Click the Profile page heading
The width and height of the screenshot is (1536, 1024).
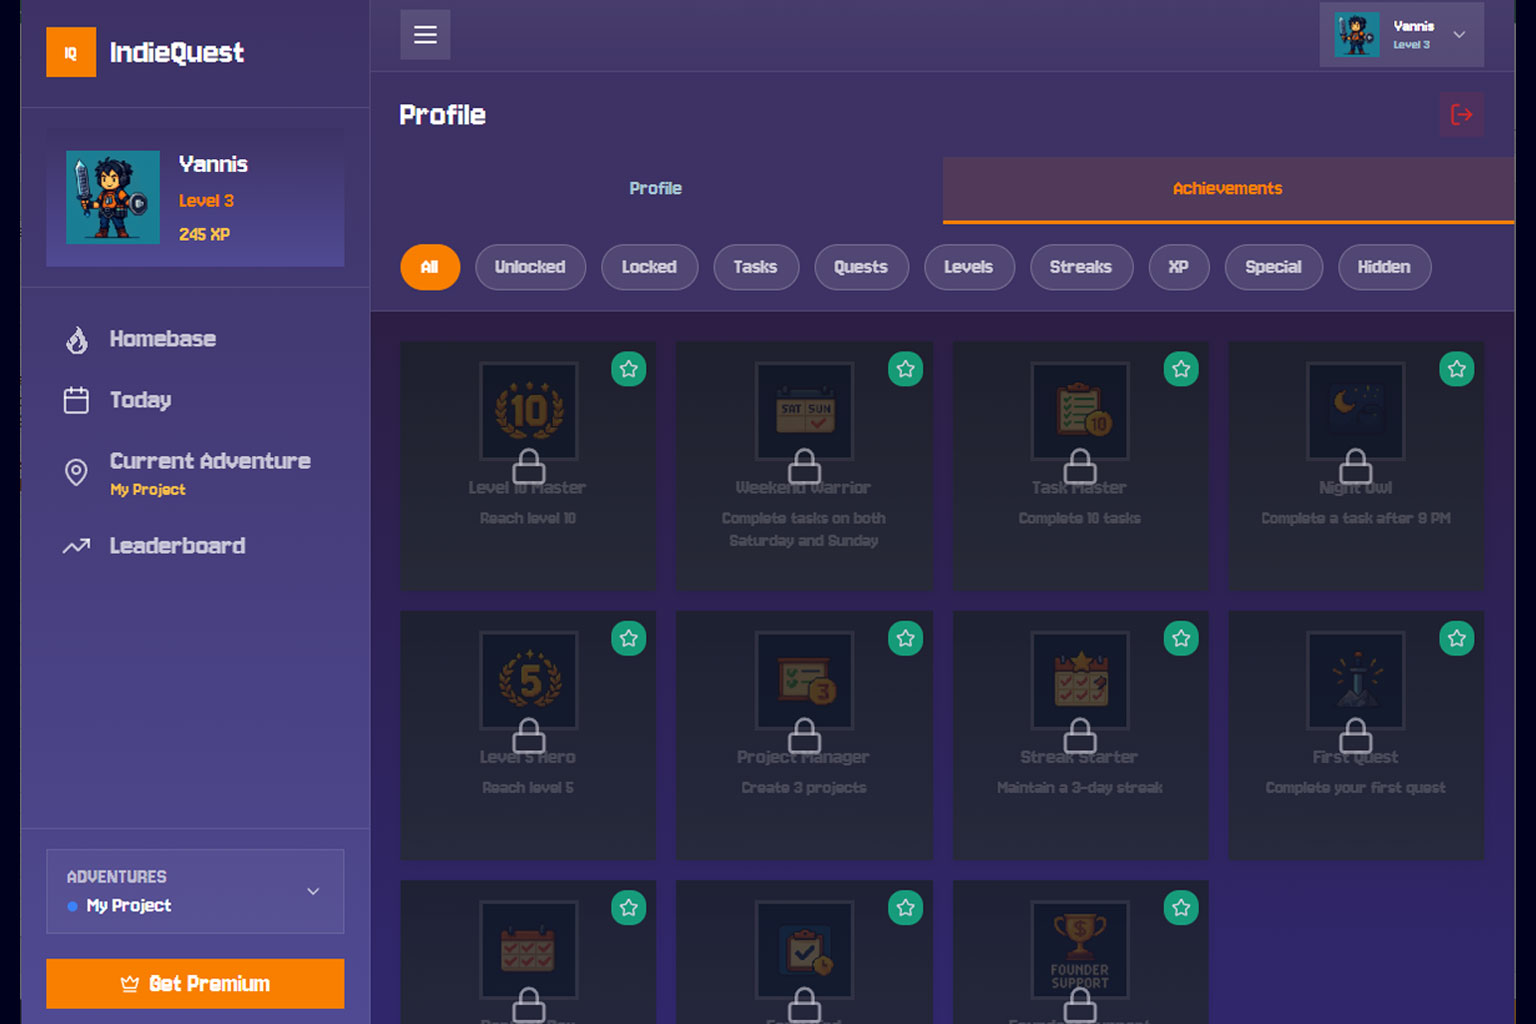tap(442, 115)
